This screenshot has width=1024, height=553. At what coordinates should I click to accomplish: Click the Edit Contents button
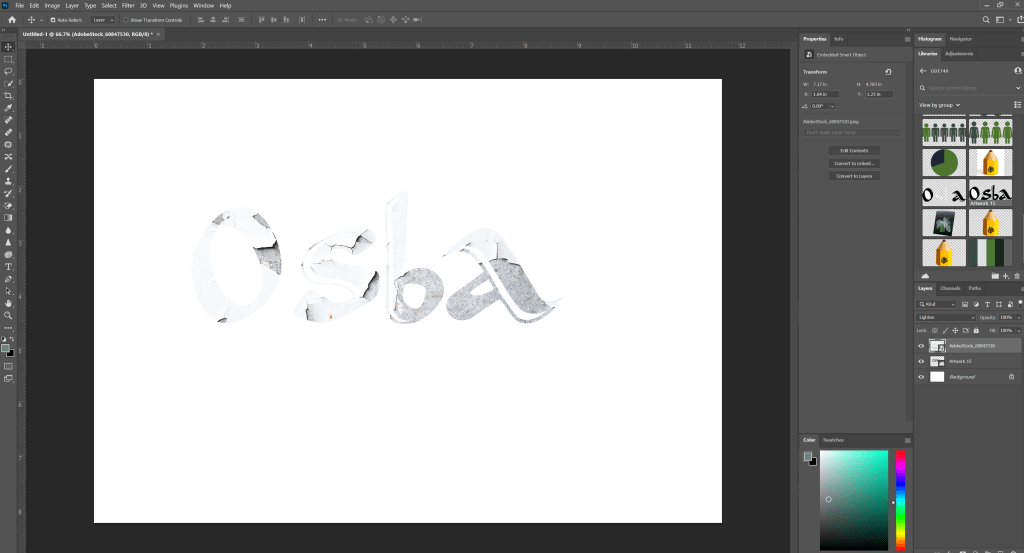pyautogui.click(x=853, y=150)
